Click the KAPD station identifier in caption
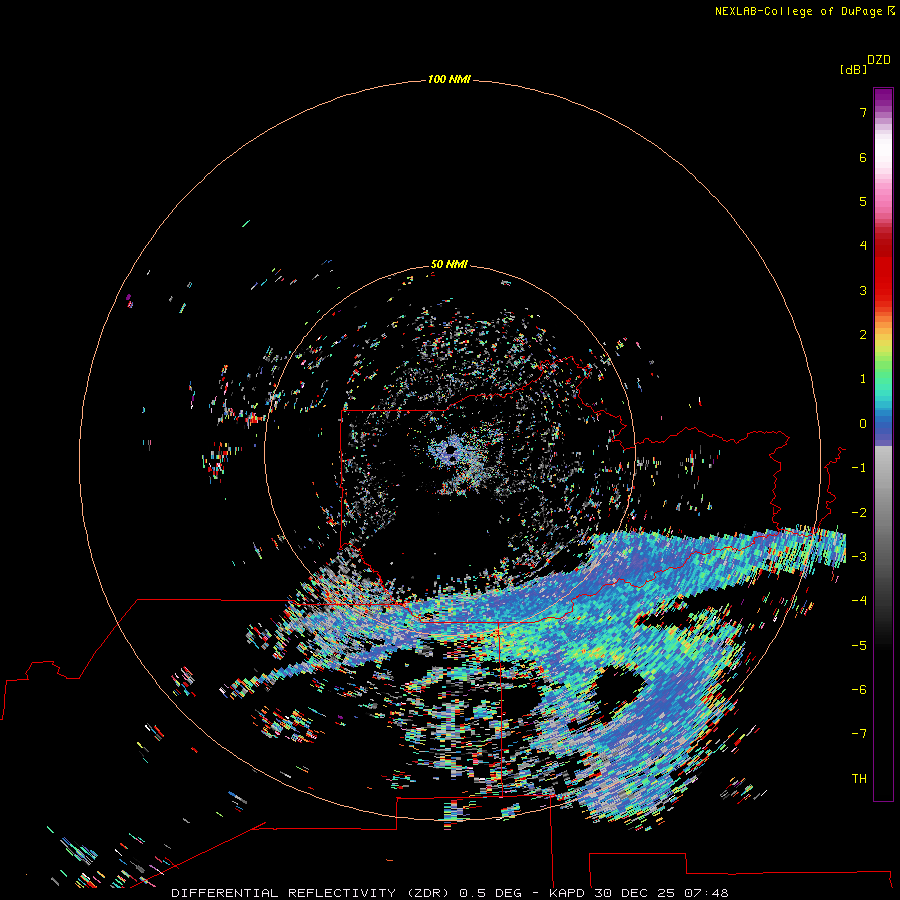The image size is (900, 900). pos(567,893)
